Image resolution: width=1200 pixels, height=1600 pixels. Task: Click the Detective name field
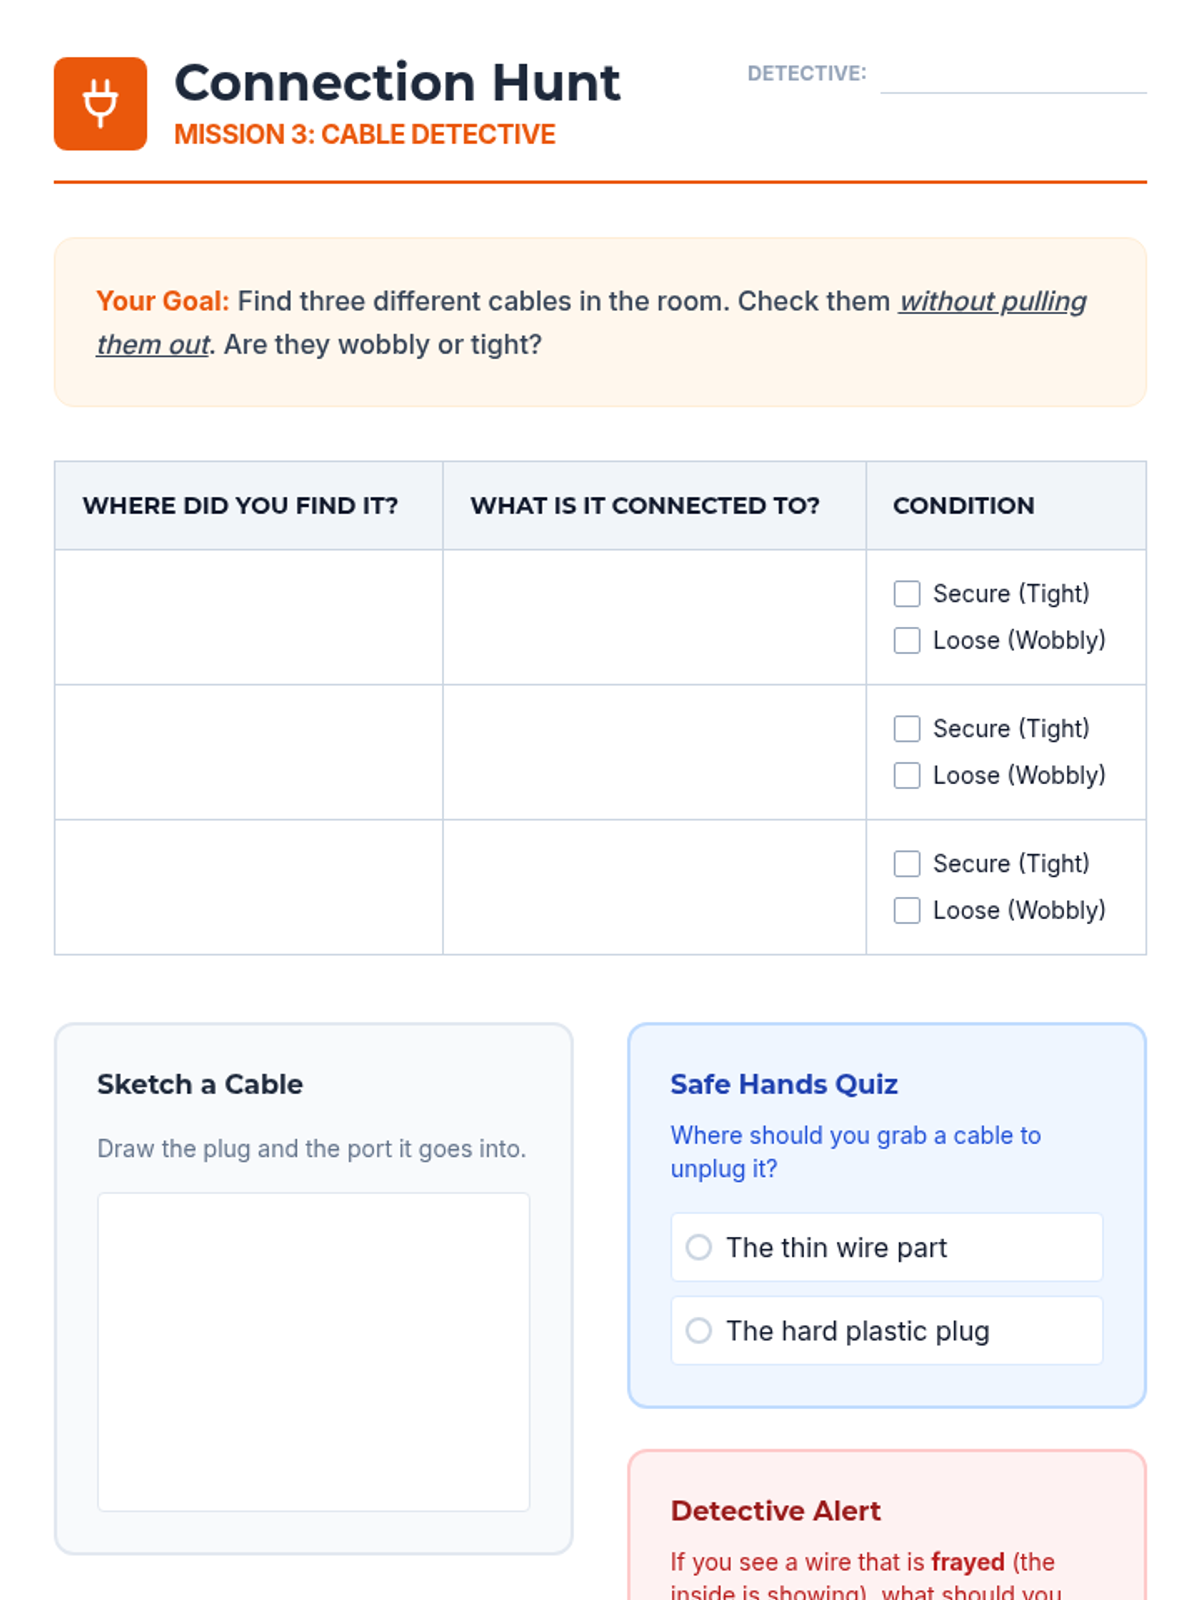[x=1012, y=76]
